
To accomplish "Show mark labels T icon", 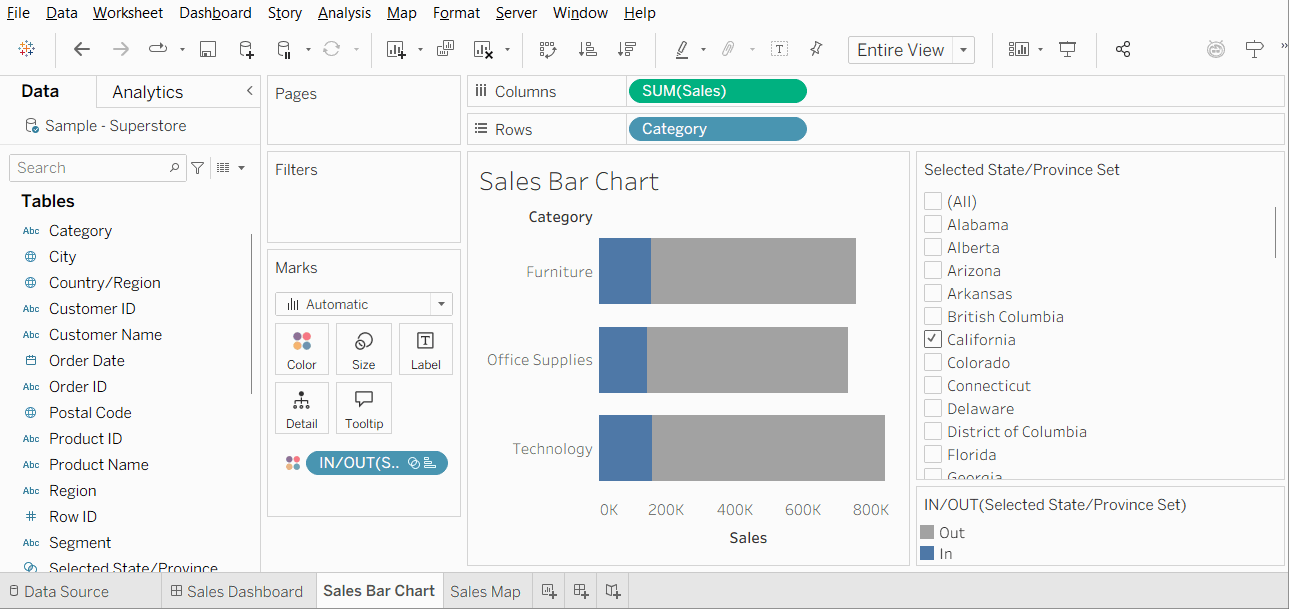I will pos(780,49).
